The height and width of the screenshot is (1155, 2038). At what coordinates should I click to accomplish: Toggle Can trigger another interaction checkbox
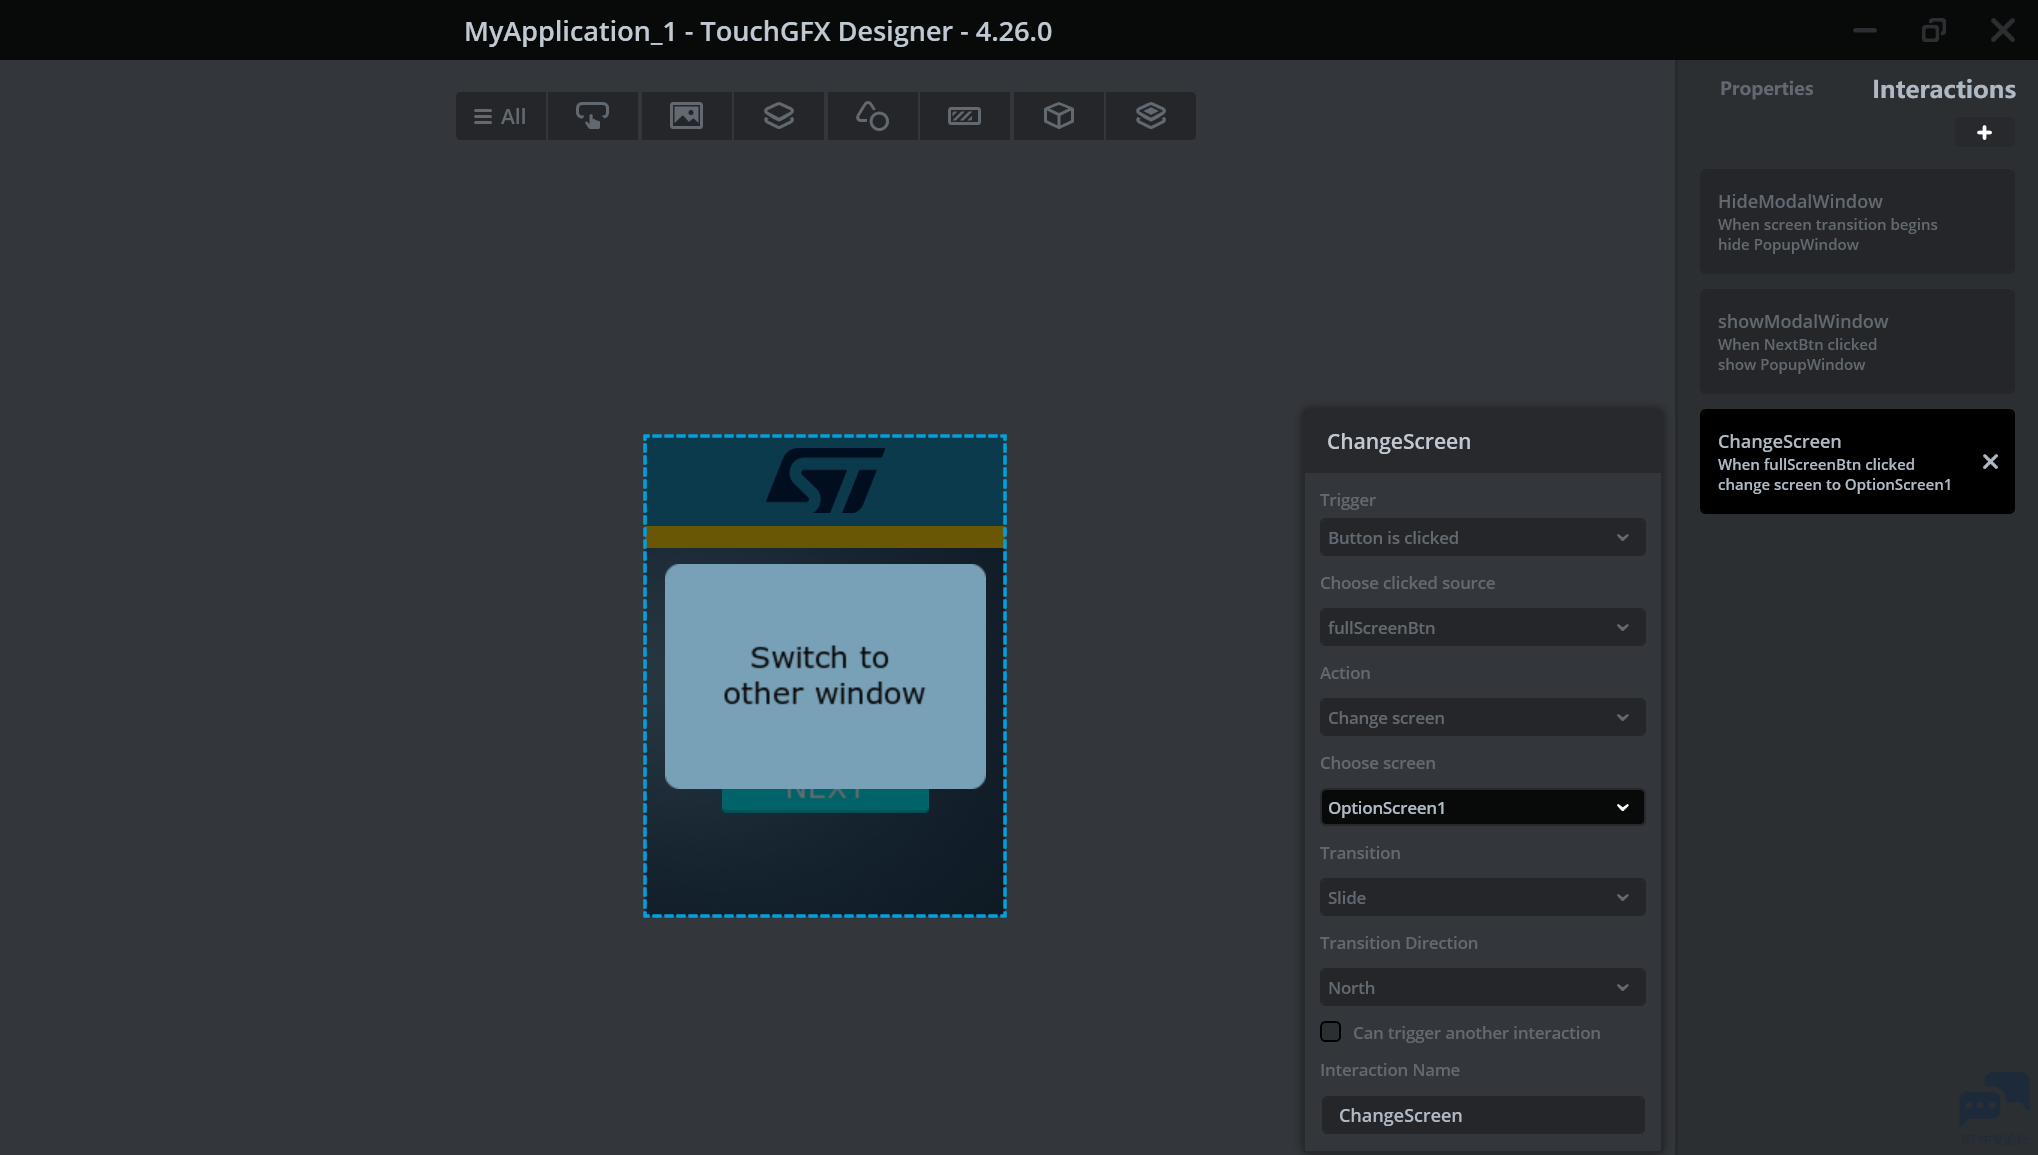point(1330,1031)
